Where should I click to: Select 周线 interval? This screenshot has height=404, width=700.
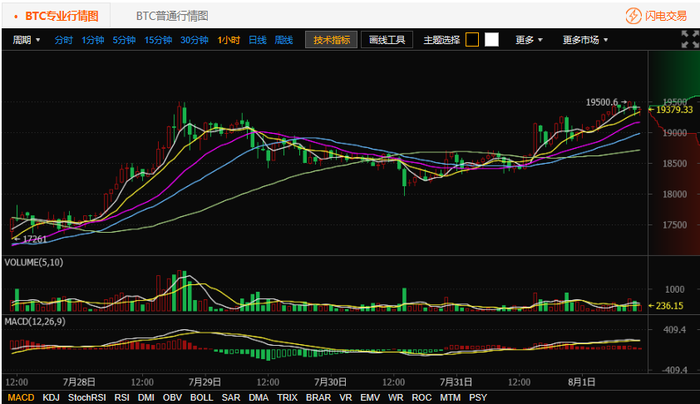(x=283, y=40)
